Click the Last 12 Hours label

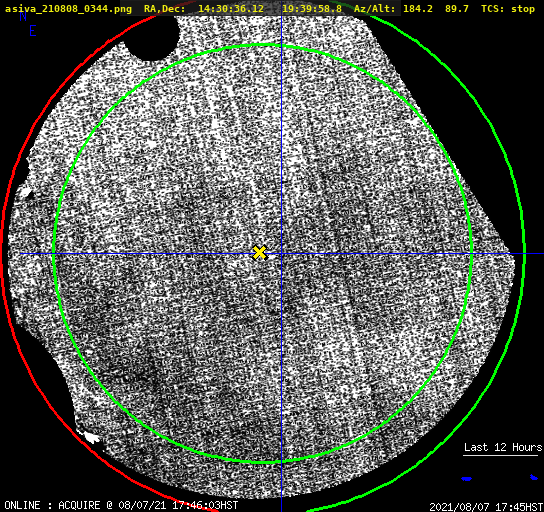point(503,447)
